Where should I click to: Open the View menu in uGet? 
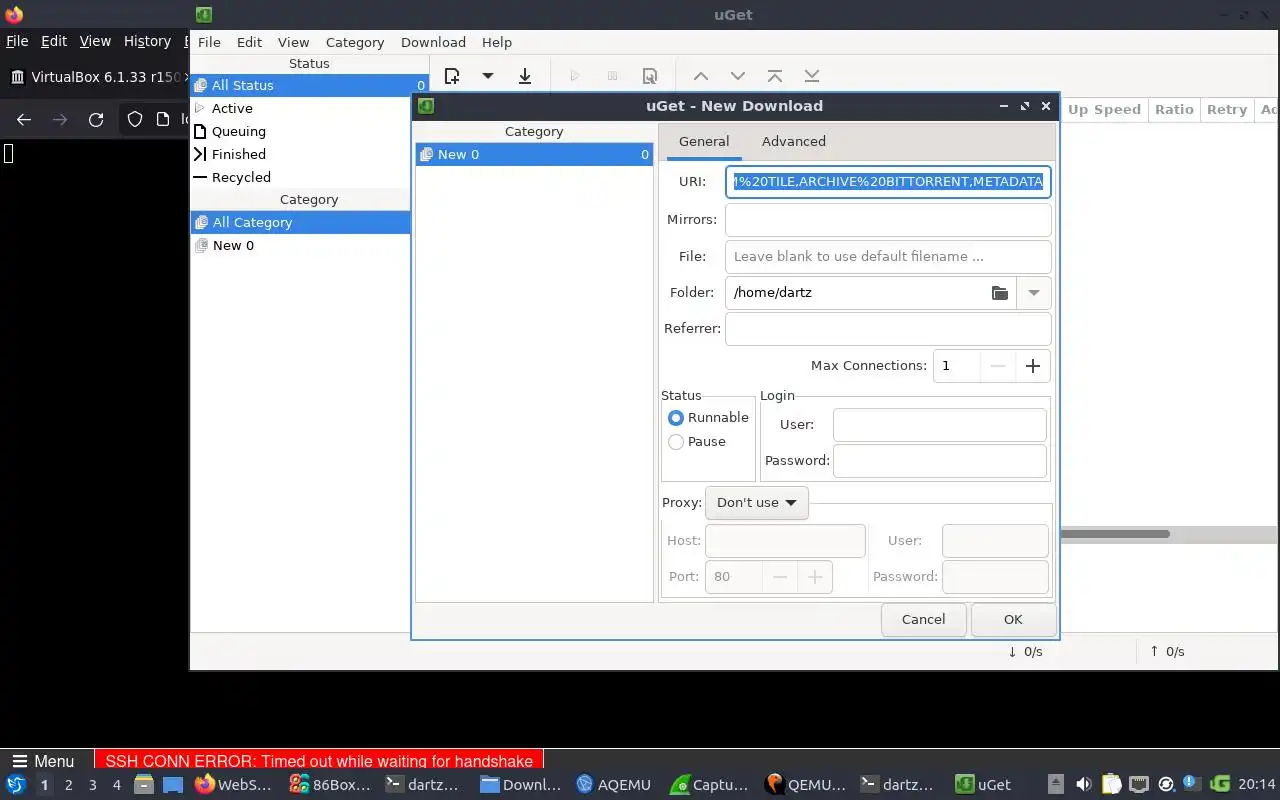pos(293,42)
